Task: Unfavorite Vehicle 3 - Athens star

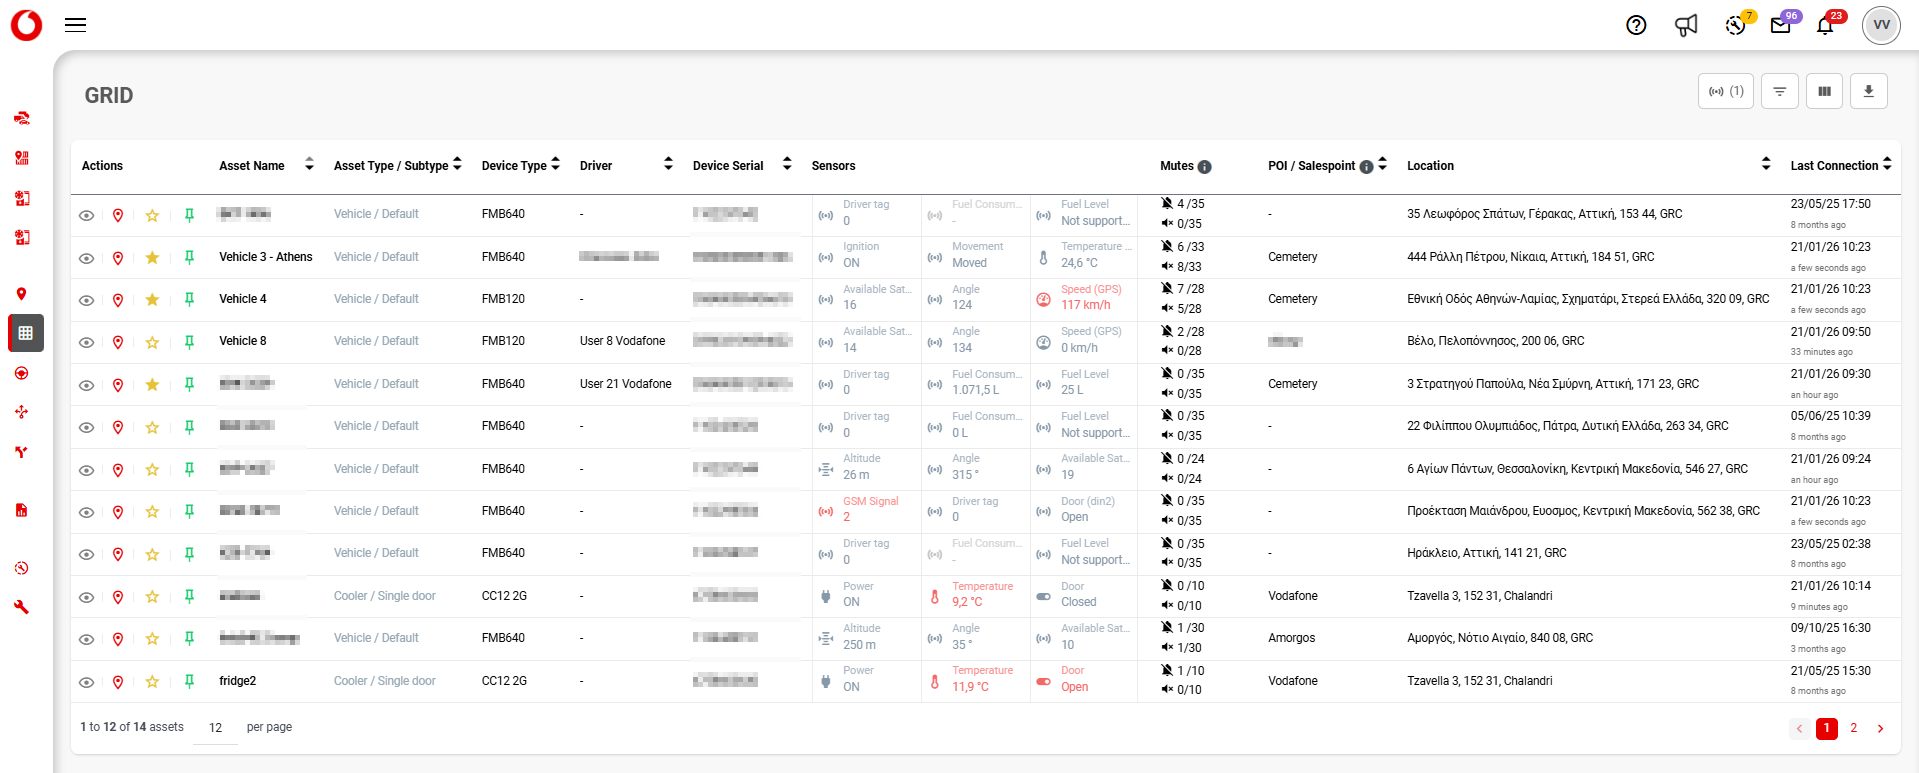Action: click(152, 258)
